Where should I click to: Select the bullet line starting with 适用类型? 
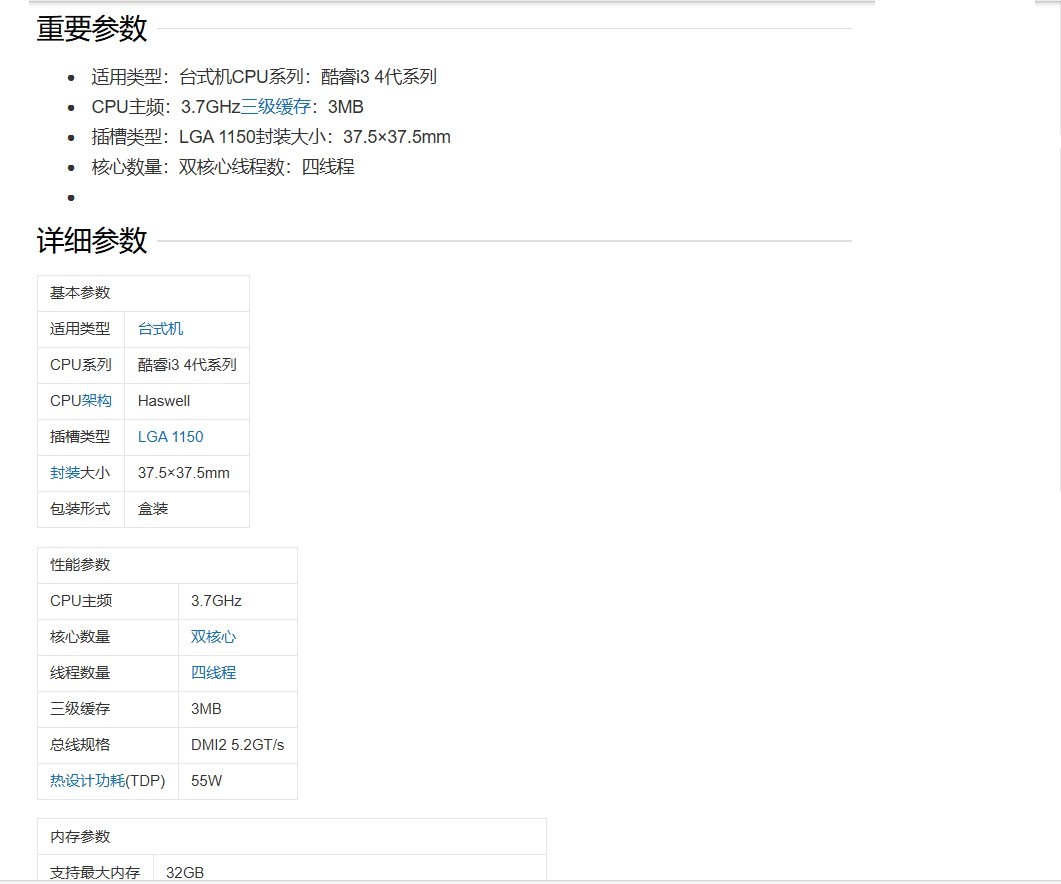(x=264, y=76)
